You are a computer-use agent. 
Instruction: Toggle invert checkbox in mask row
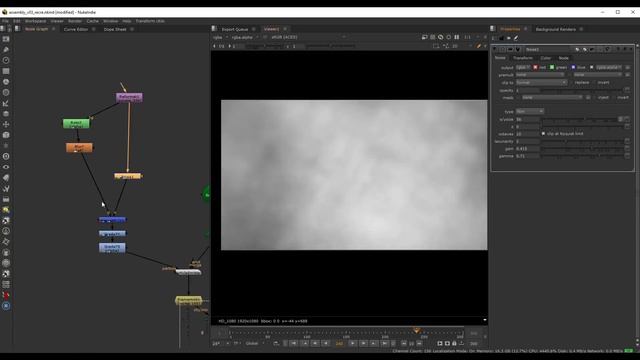point(614,98)
